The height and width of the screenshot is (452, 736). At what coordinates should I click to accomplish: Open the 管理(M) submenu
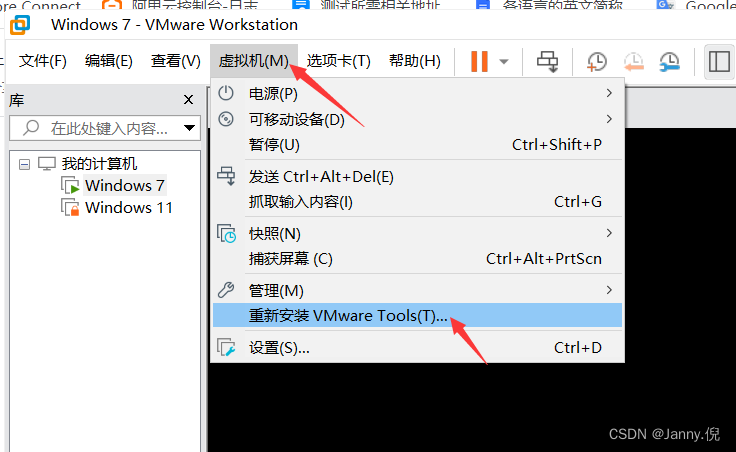coord(417,291)
